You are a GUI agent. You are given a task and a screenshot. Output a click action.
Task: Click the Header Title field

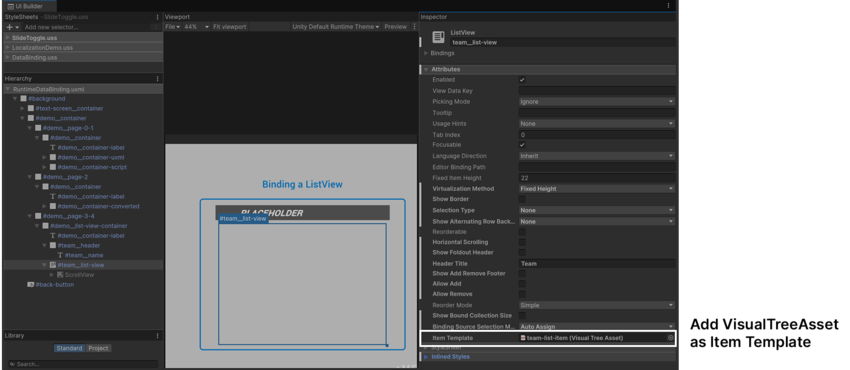coord(597,263)
